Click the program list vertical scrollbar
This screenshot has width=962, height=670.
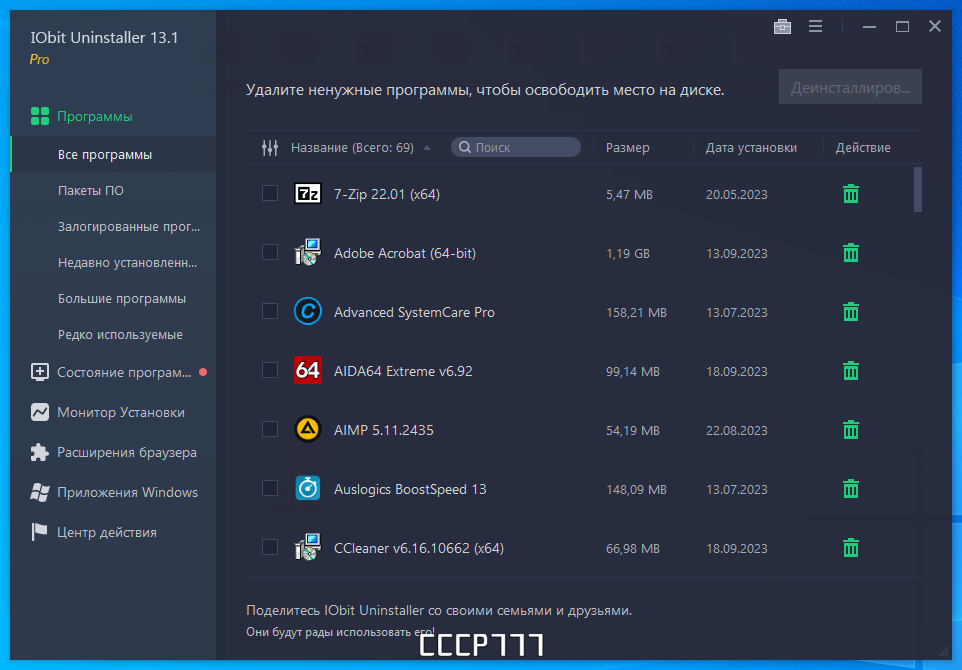[x=918, y=190]
